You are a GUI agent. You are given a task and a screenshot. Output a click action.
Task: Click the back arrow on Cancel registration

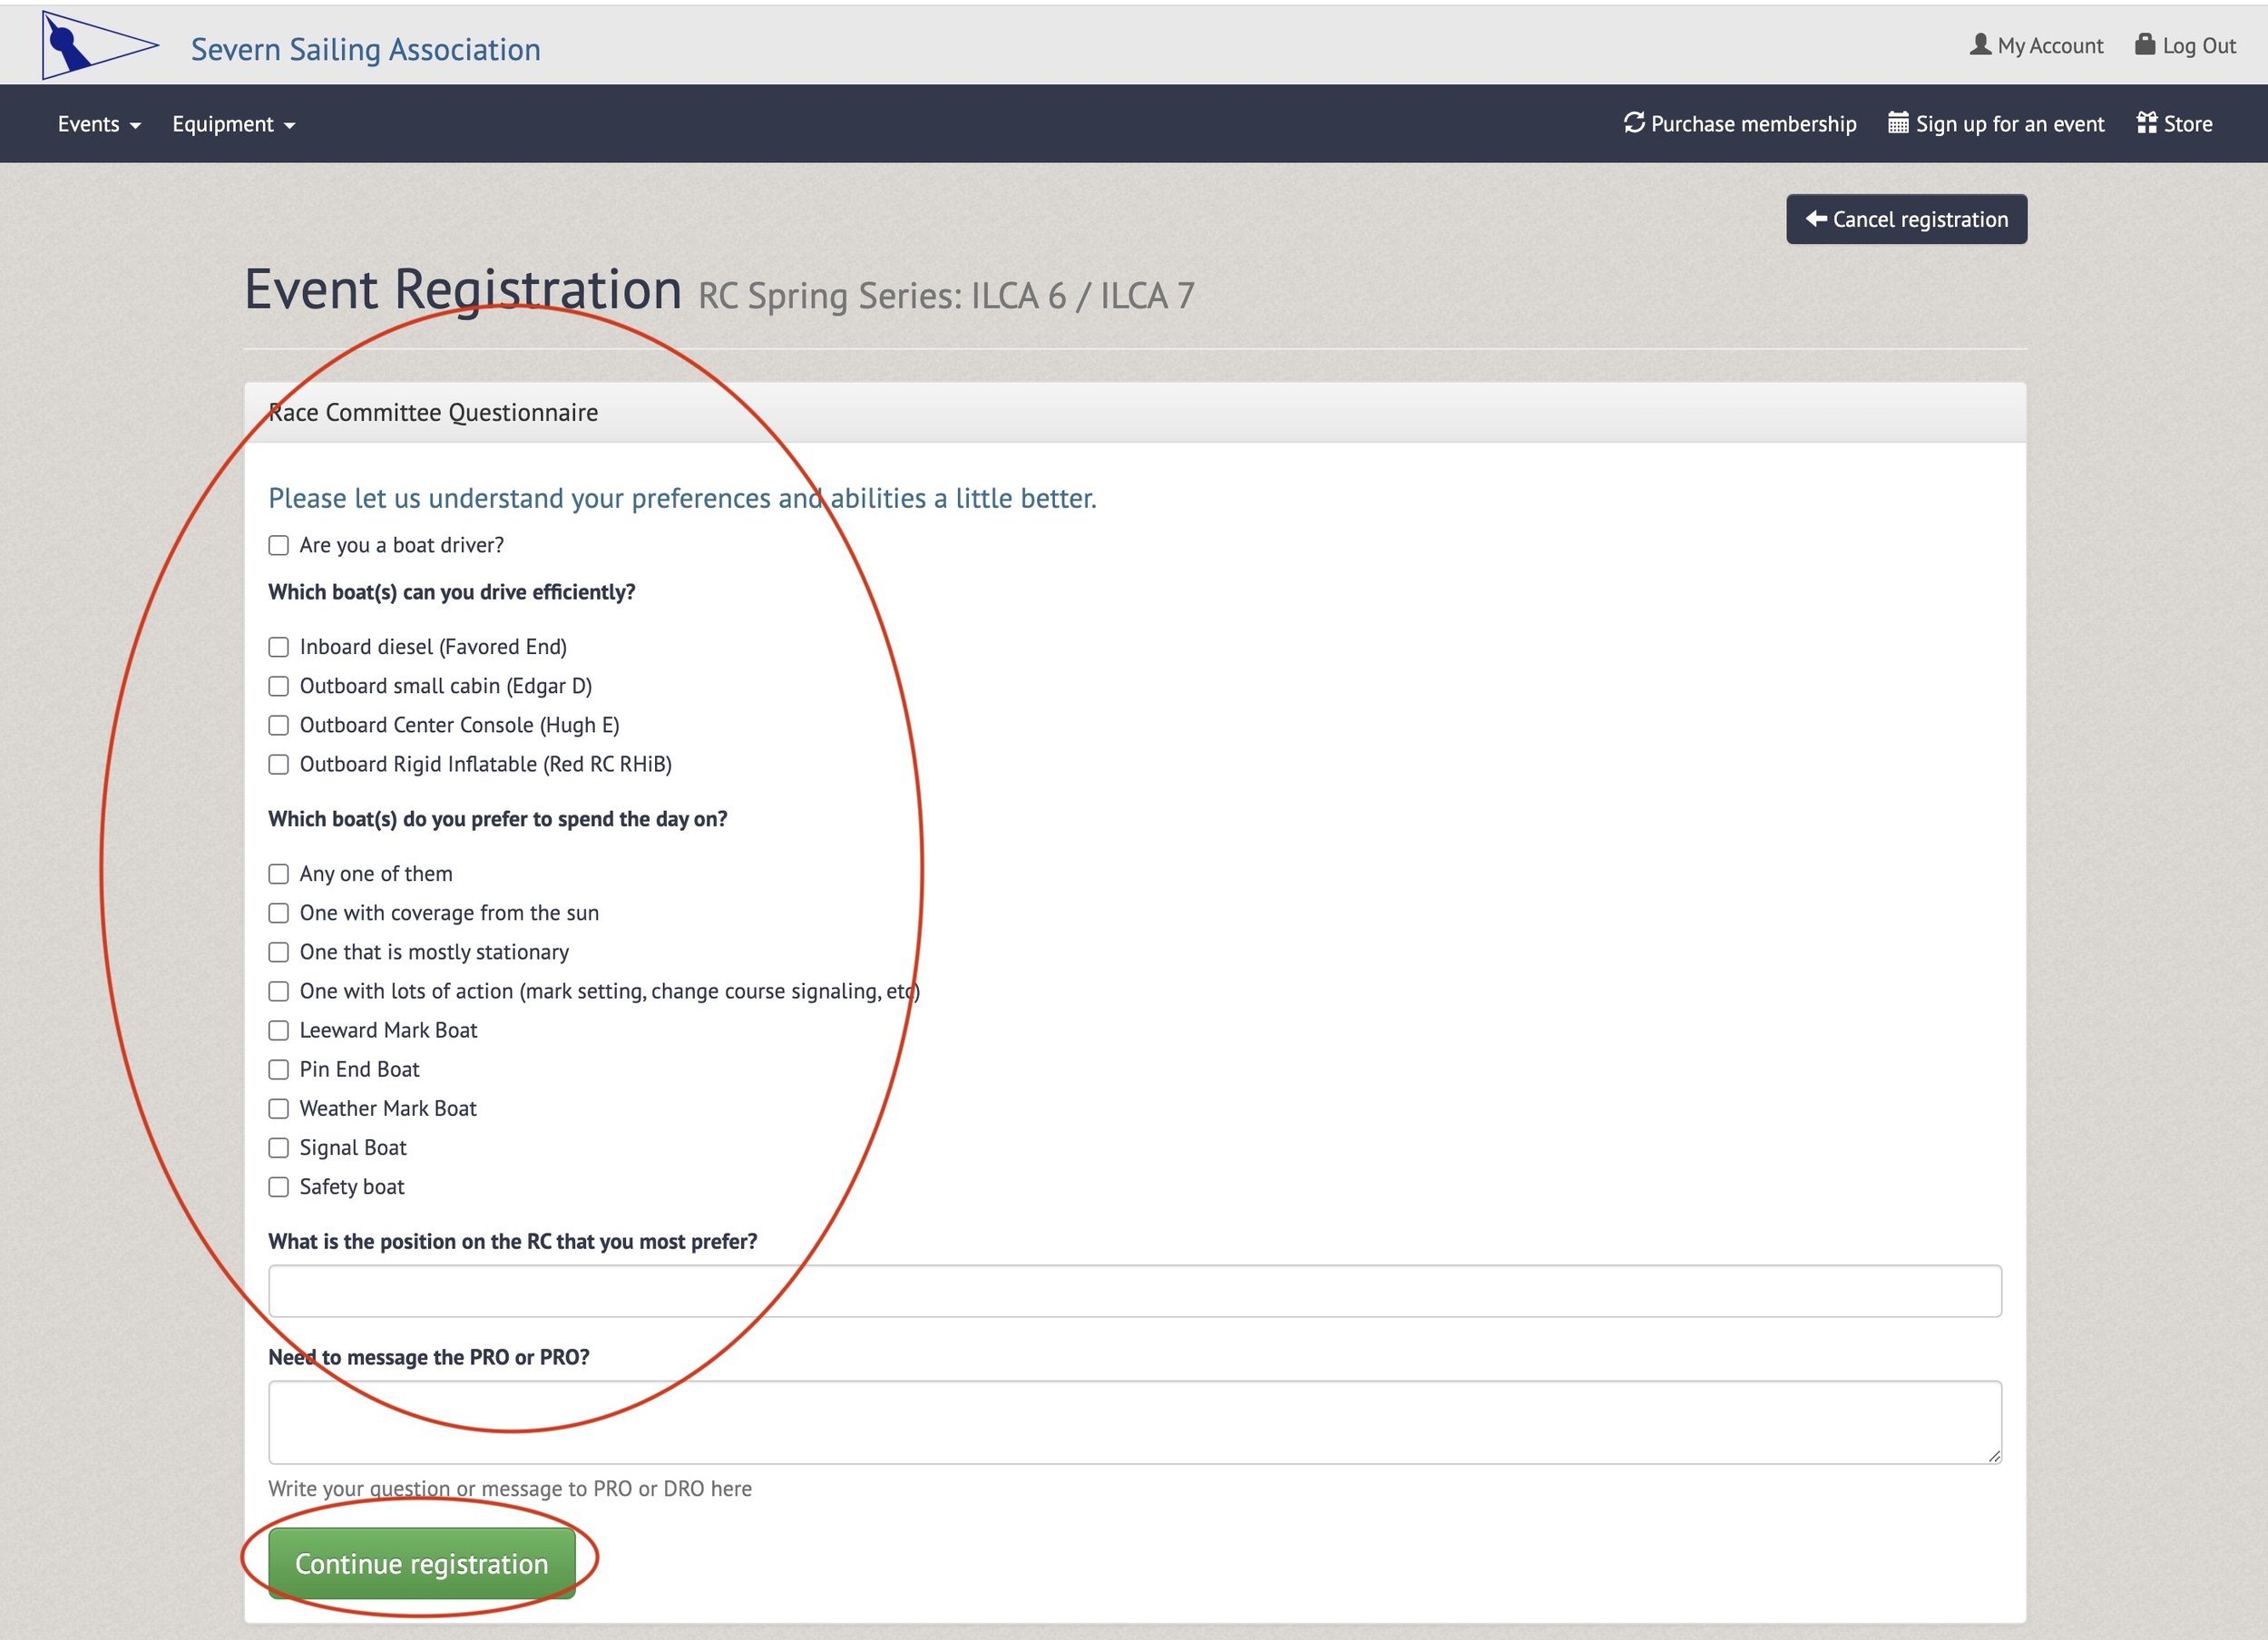[x=1816, y=219]
